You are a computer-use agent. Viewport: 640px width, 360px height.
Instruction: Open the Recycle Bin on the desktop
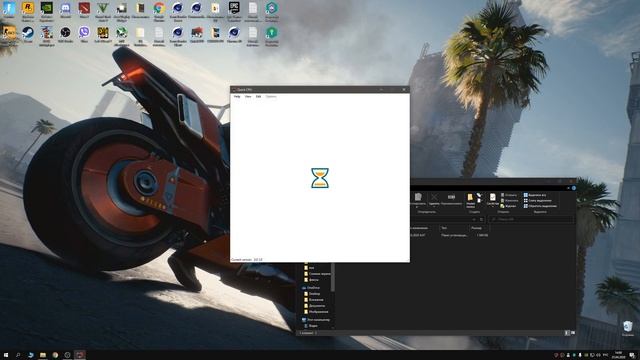(x=628, y=327)
